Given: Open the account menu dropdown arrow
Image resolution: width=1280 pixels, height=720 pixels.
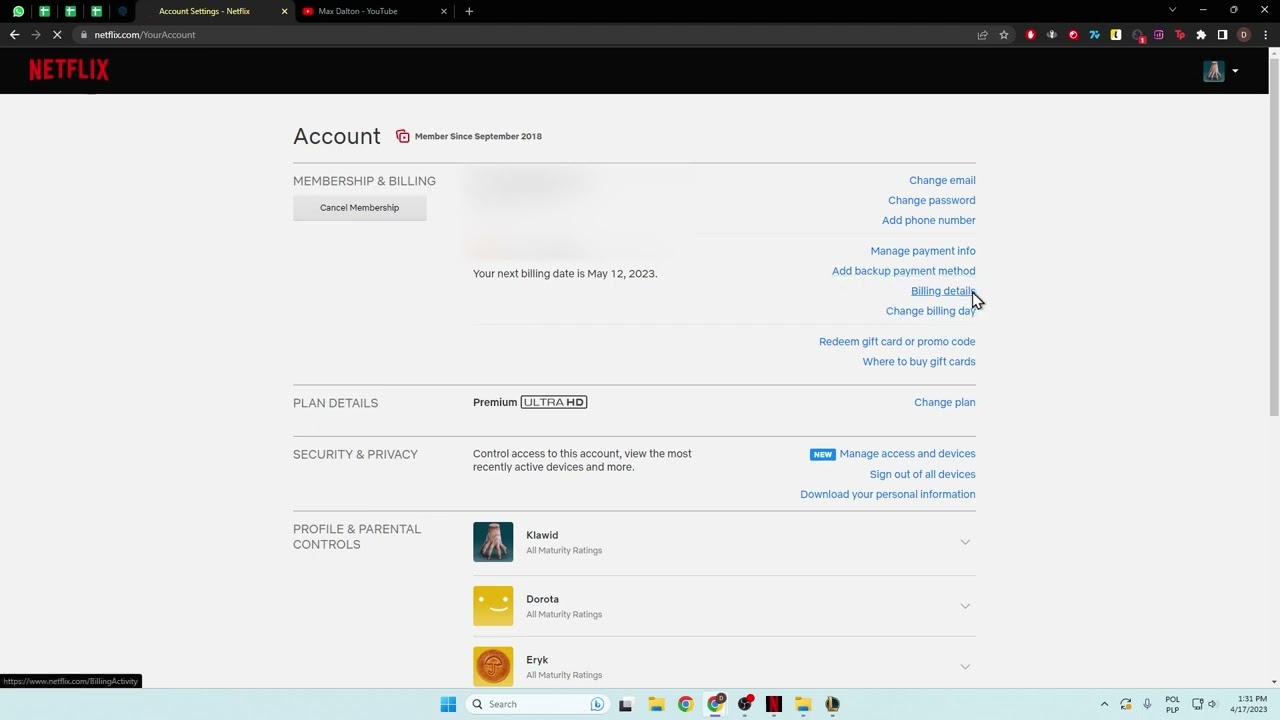Looking at the screenshot, I should point(1235,70).
